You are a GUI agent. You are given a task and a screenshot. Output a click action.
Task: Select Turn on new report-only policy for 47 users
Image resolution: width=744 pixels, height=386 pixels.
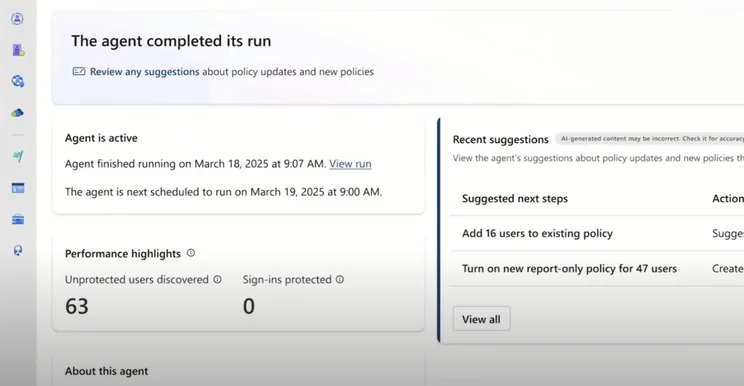point(597,268)
